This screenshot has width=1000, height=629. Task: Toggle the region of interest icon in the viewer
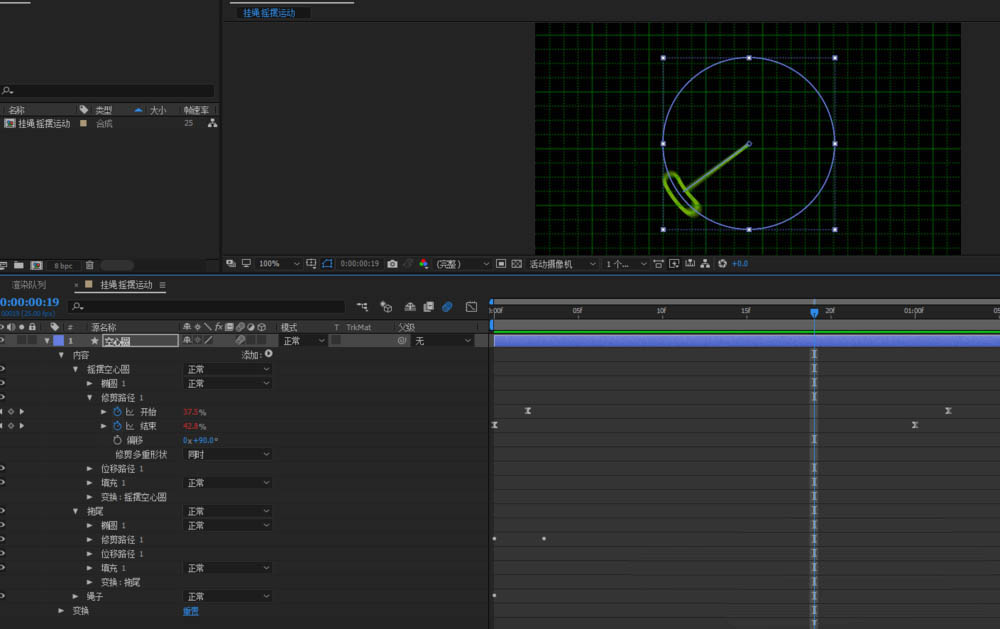326,264
